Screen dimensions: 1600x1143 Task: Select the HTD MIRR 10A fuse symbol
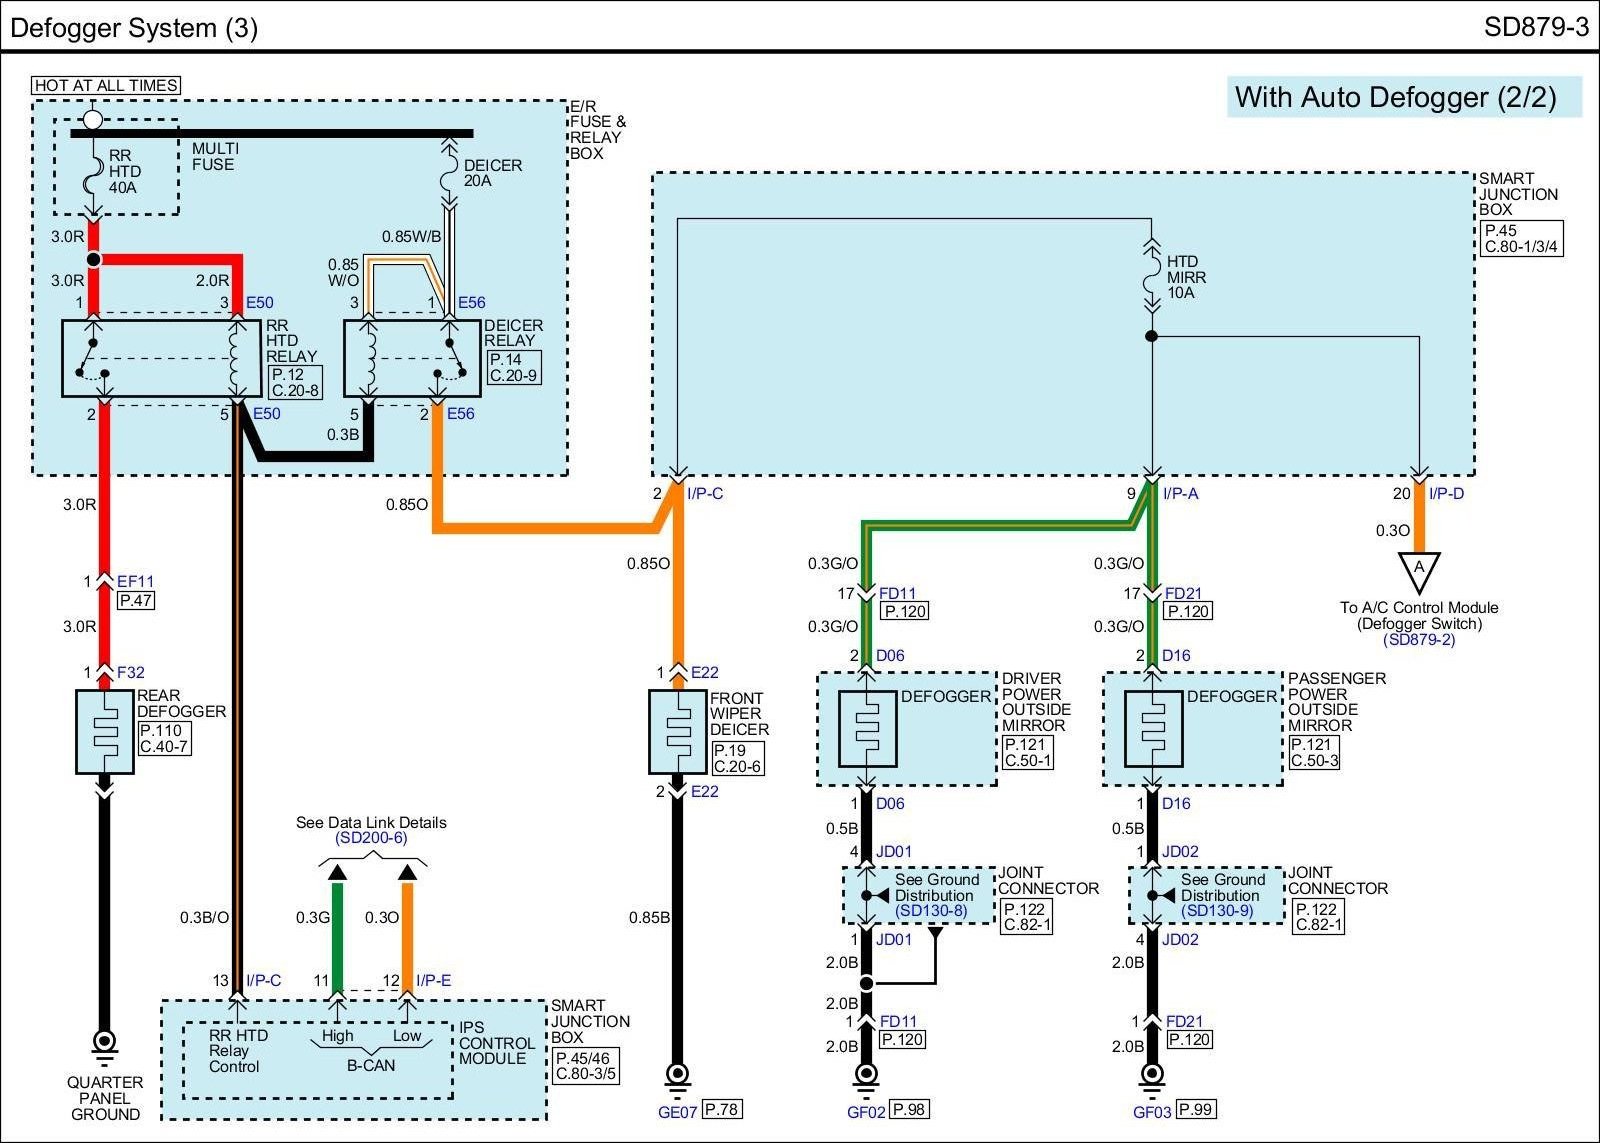(x=1152, y=276)
